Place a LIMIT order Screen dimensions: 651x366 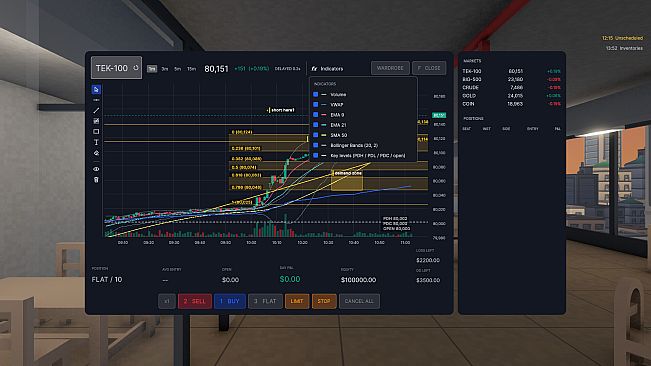tap(297, 301)
